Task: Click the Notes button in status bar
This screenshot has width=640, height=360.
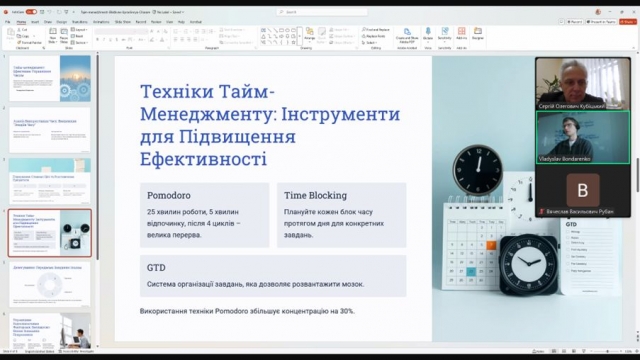Action: [539, 351]
